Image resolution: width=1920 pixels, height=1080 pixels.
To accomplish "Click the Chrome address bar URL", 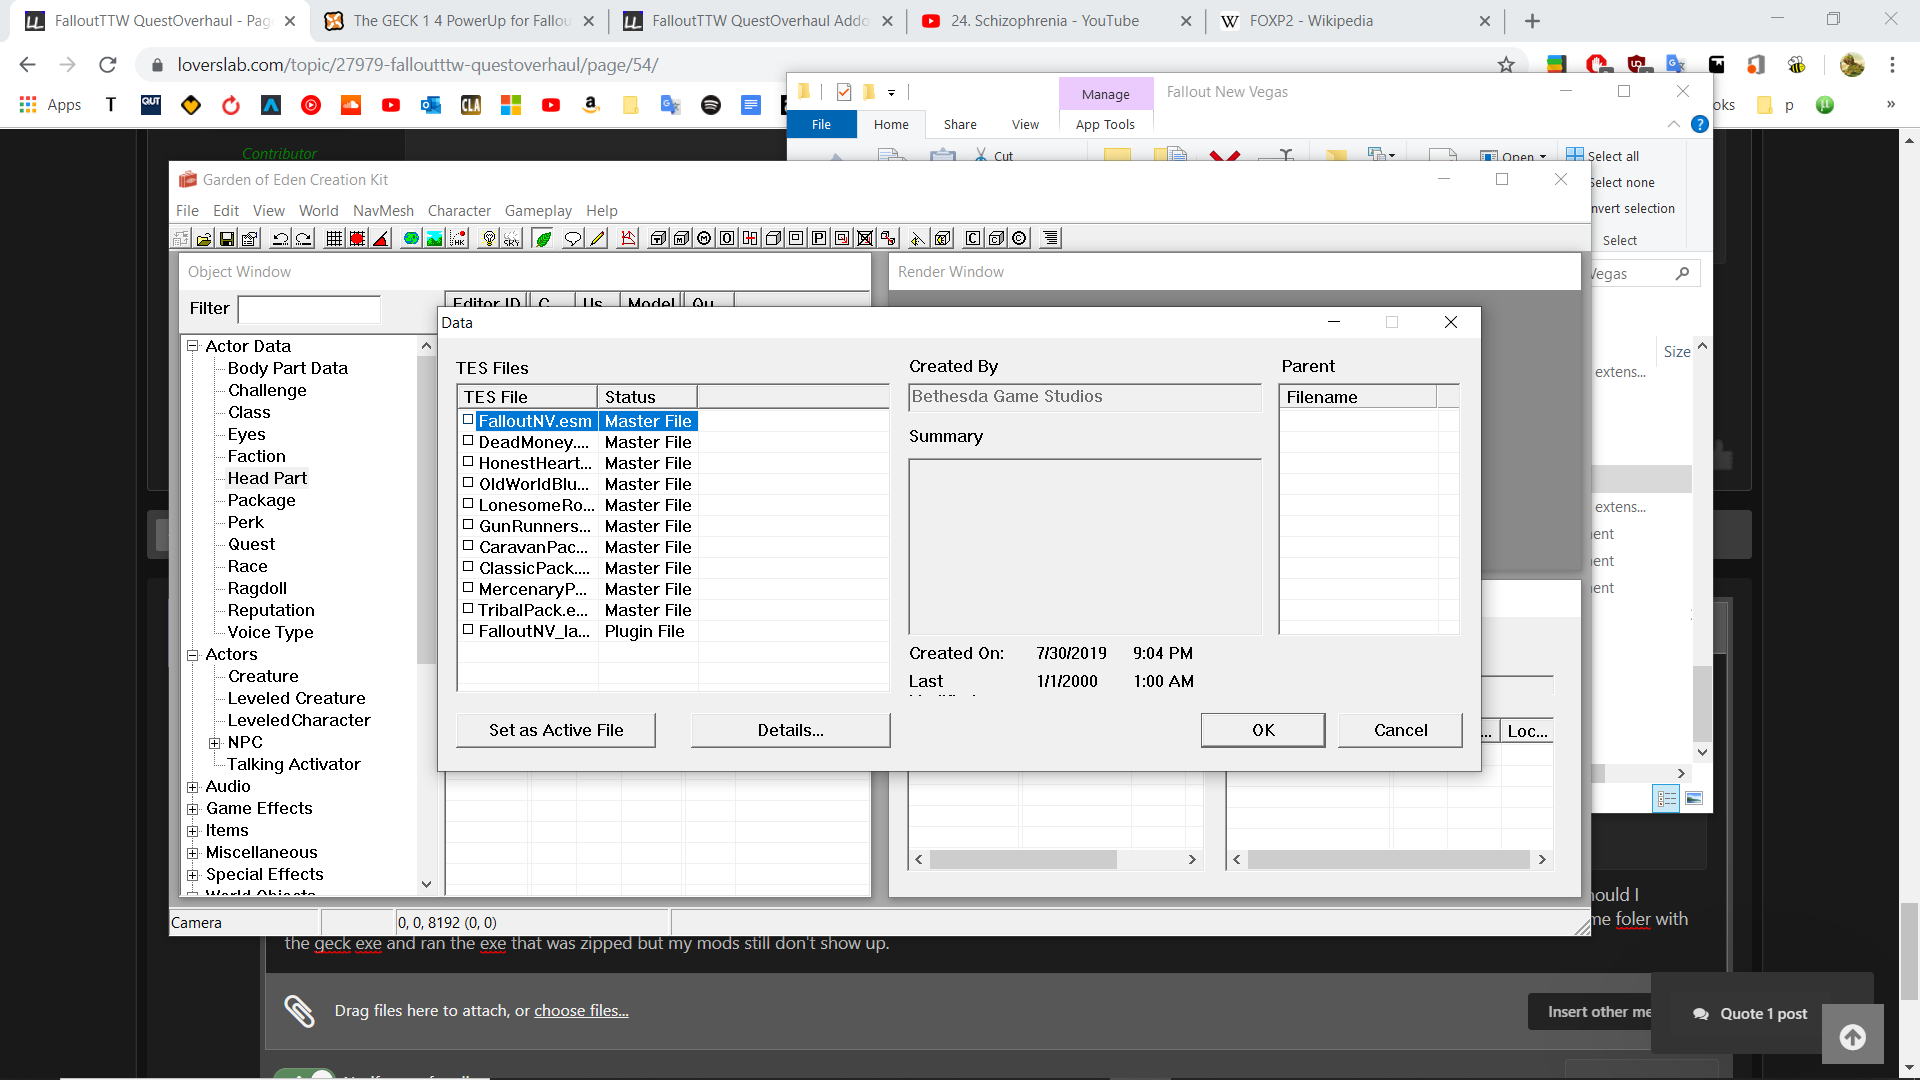I will (417, 65).
